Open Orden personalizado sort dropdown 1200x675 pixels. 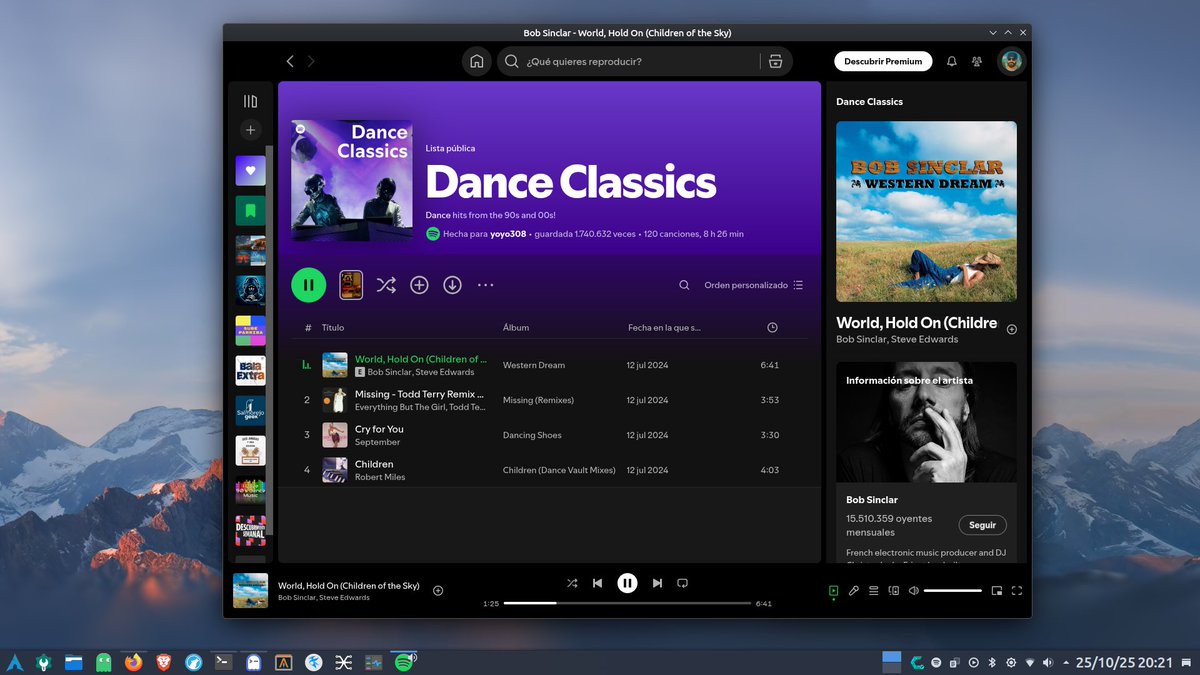pos(754,285)
